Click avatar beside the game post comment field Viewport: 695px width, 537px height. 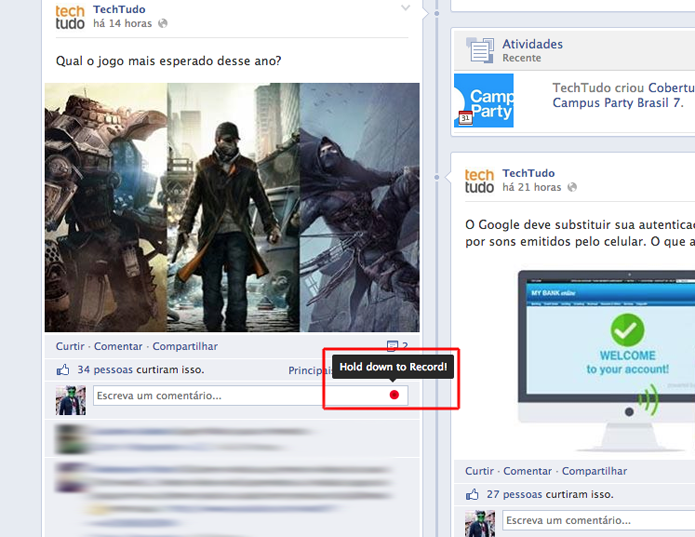(71, 400)
